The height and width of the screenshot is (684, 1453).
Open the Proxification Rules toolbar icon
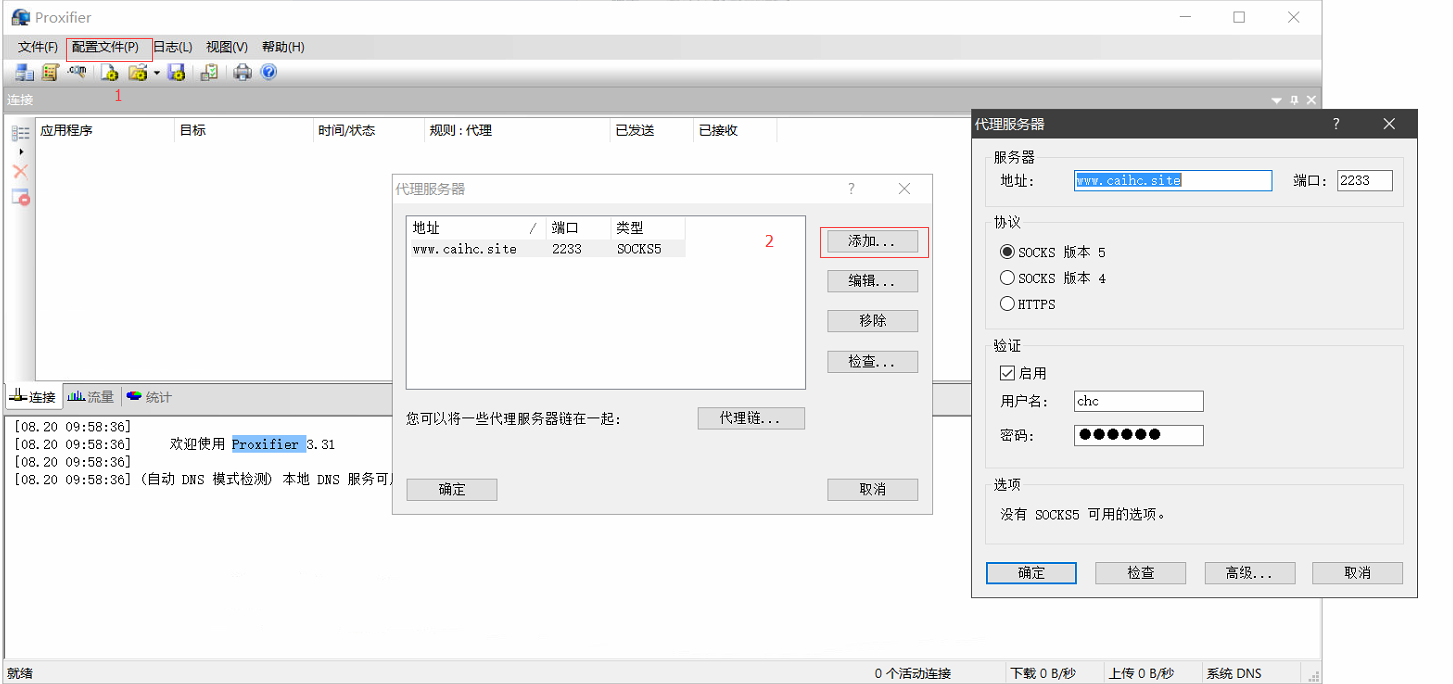[x=50, y=72]
